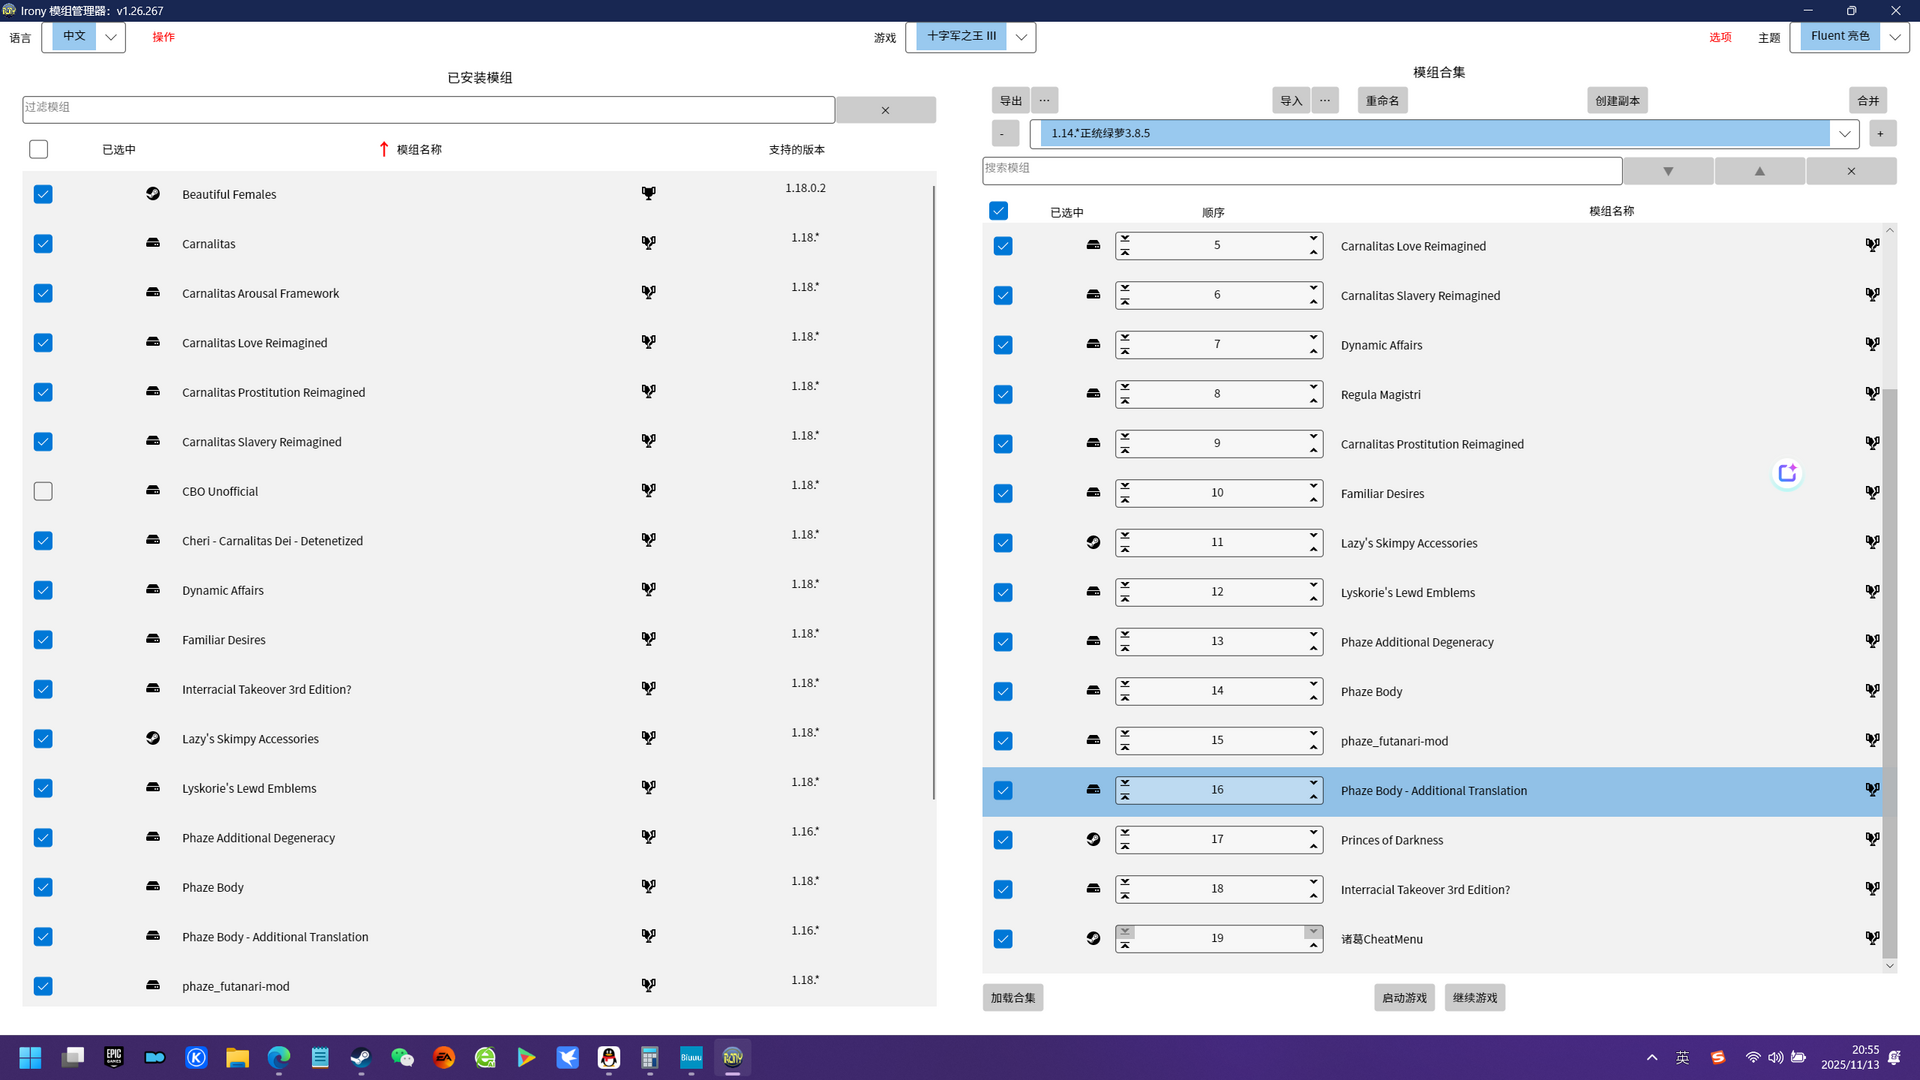Click Steam icon for Princes of Darkness in collection
1920x1080 pixels.
pyautogui.click(x=1093, y=839)
